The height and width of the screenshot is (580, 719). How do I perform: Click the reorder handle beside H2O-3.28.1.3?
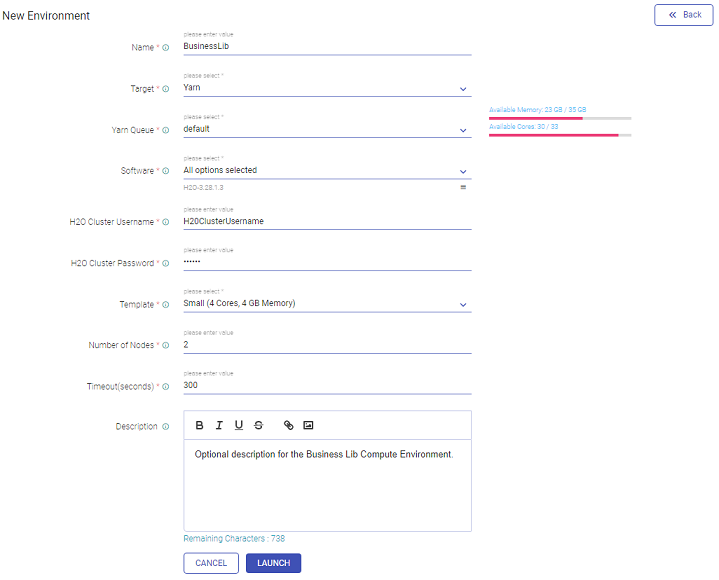pos(463,187)
